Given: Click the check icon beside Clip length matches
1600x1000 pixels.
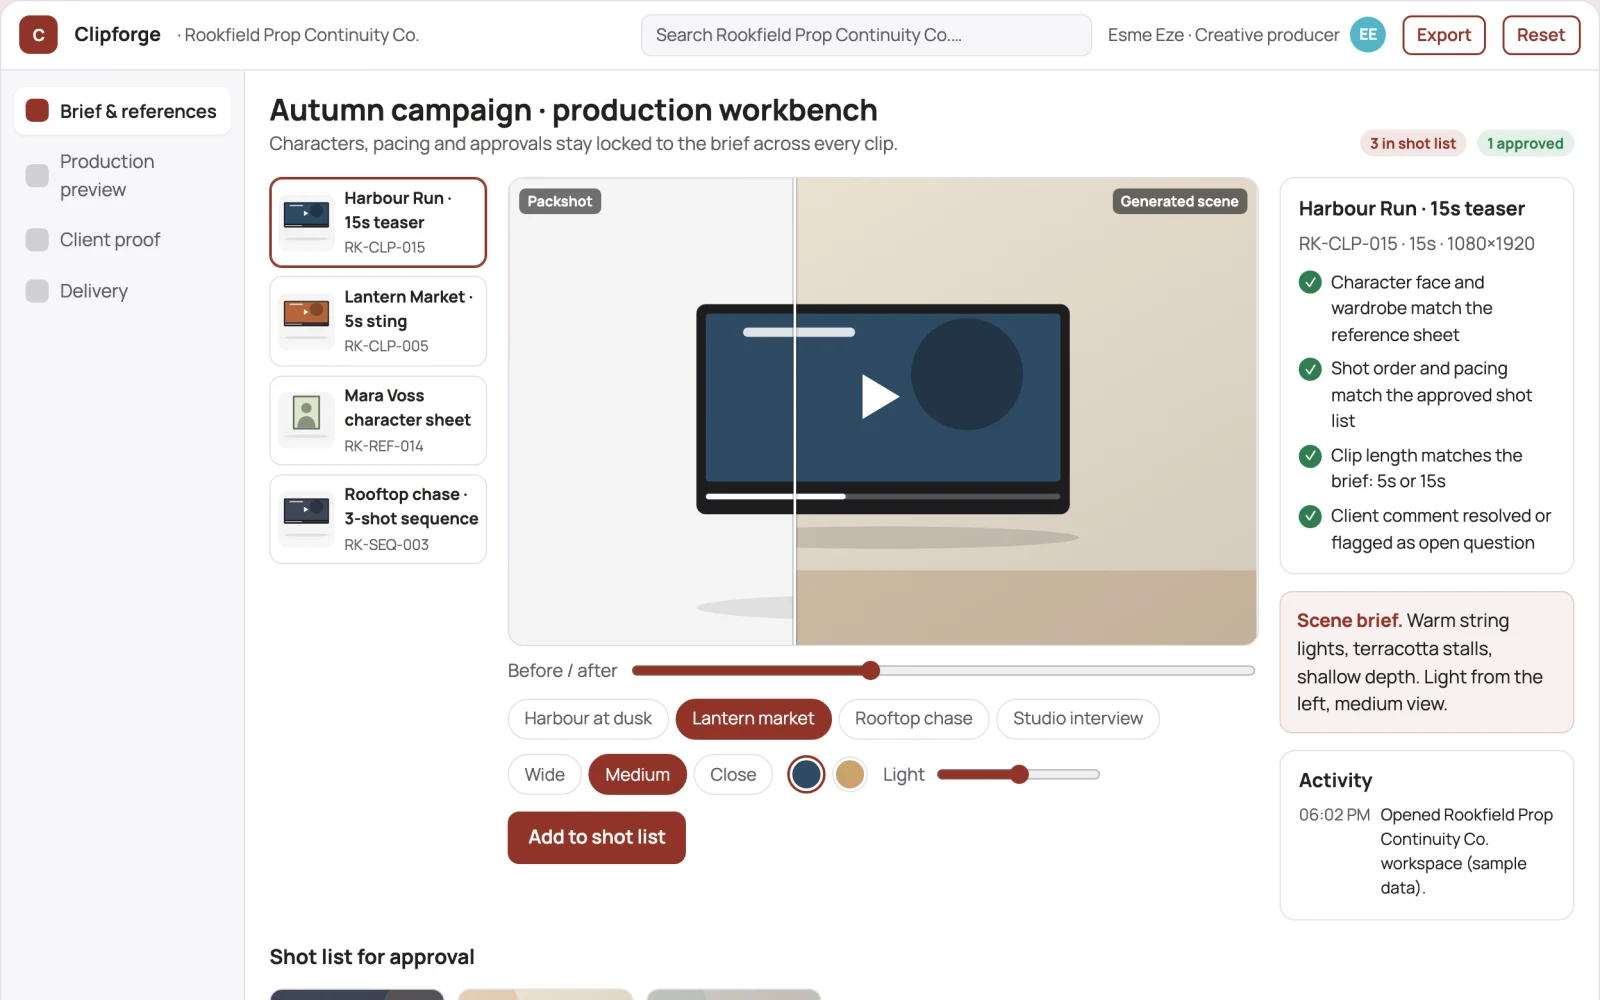Looking at the screenshot, I should click(x=1310, y=456).
